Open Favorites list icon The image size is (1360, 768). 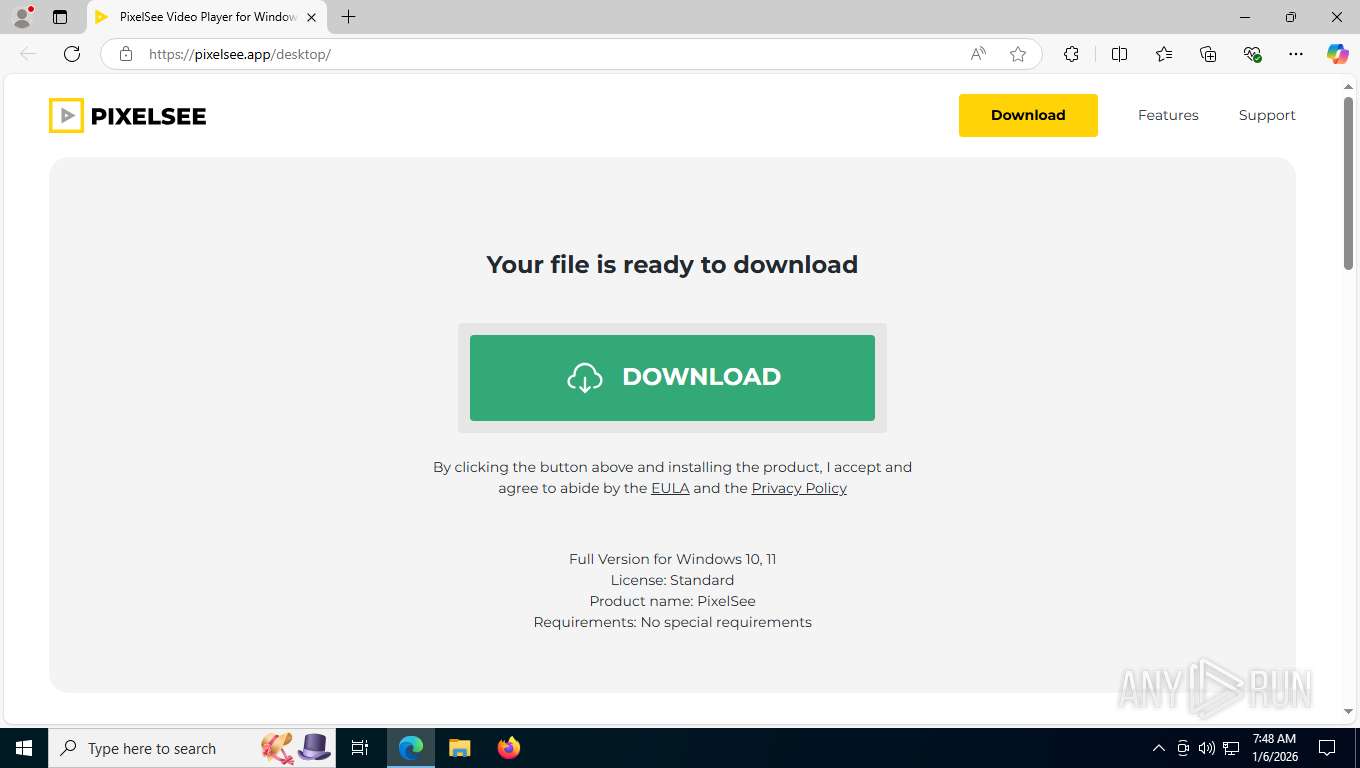coord(1164,54)
